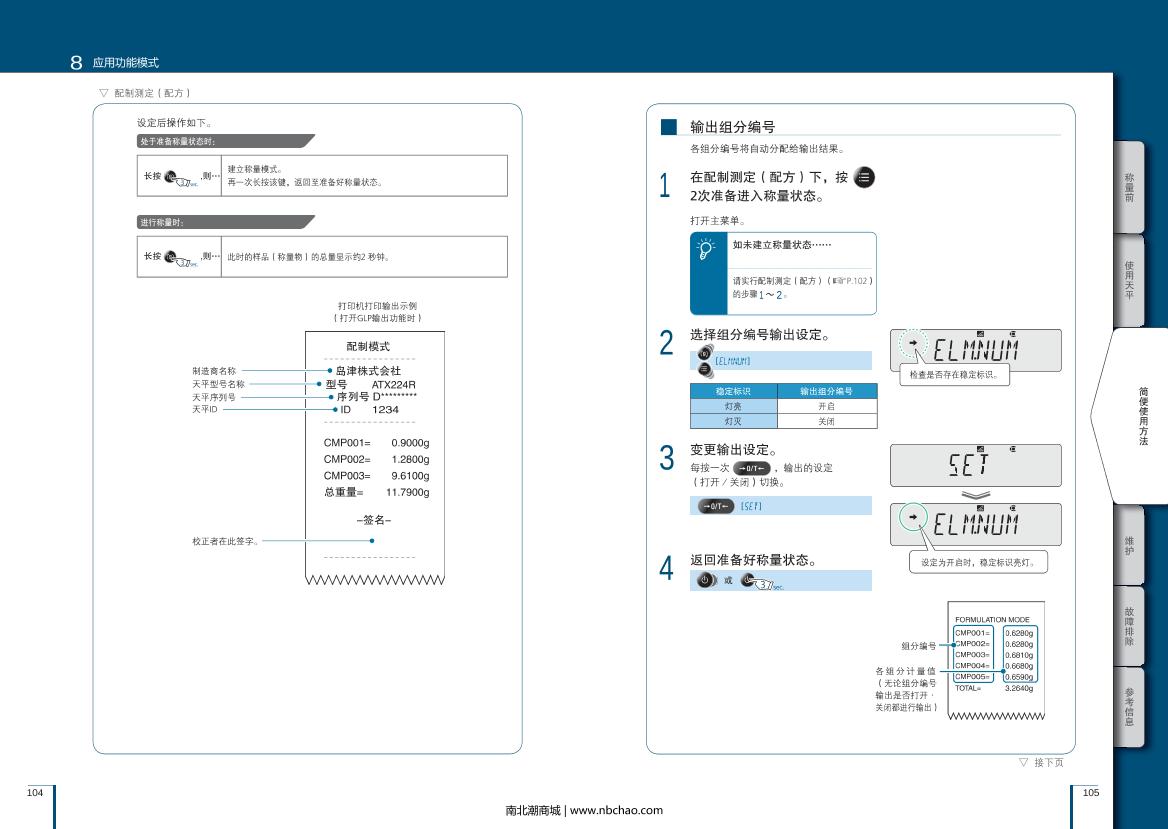Image resolution: width=1168 pixels, height=829 pixels.
Task: Click the triangle before 配制测定(配方)
Action: pos(104,93)
